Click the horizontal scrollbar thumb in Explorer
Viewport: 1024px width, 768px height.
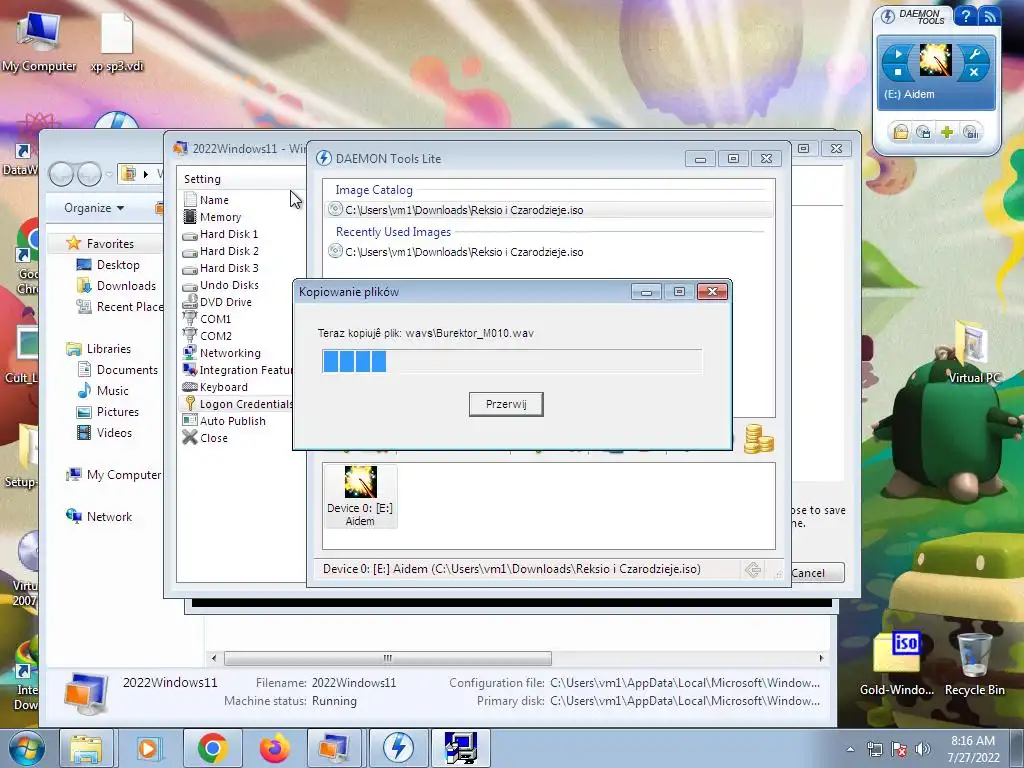pos(388,658)
